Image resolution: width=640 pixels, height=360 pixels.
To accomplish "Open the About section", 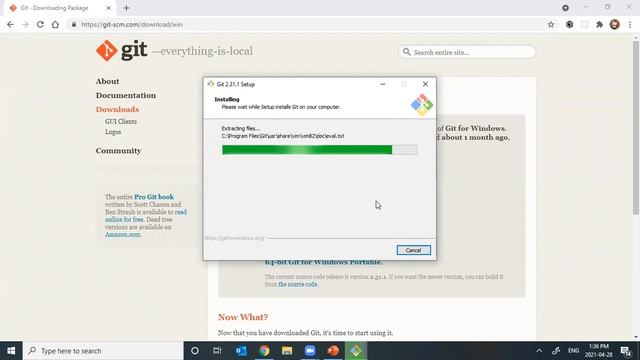I will click(107, 81).
